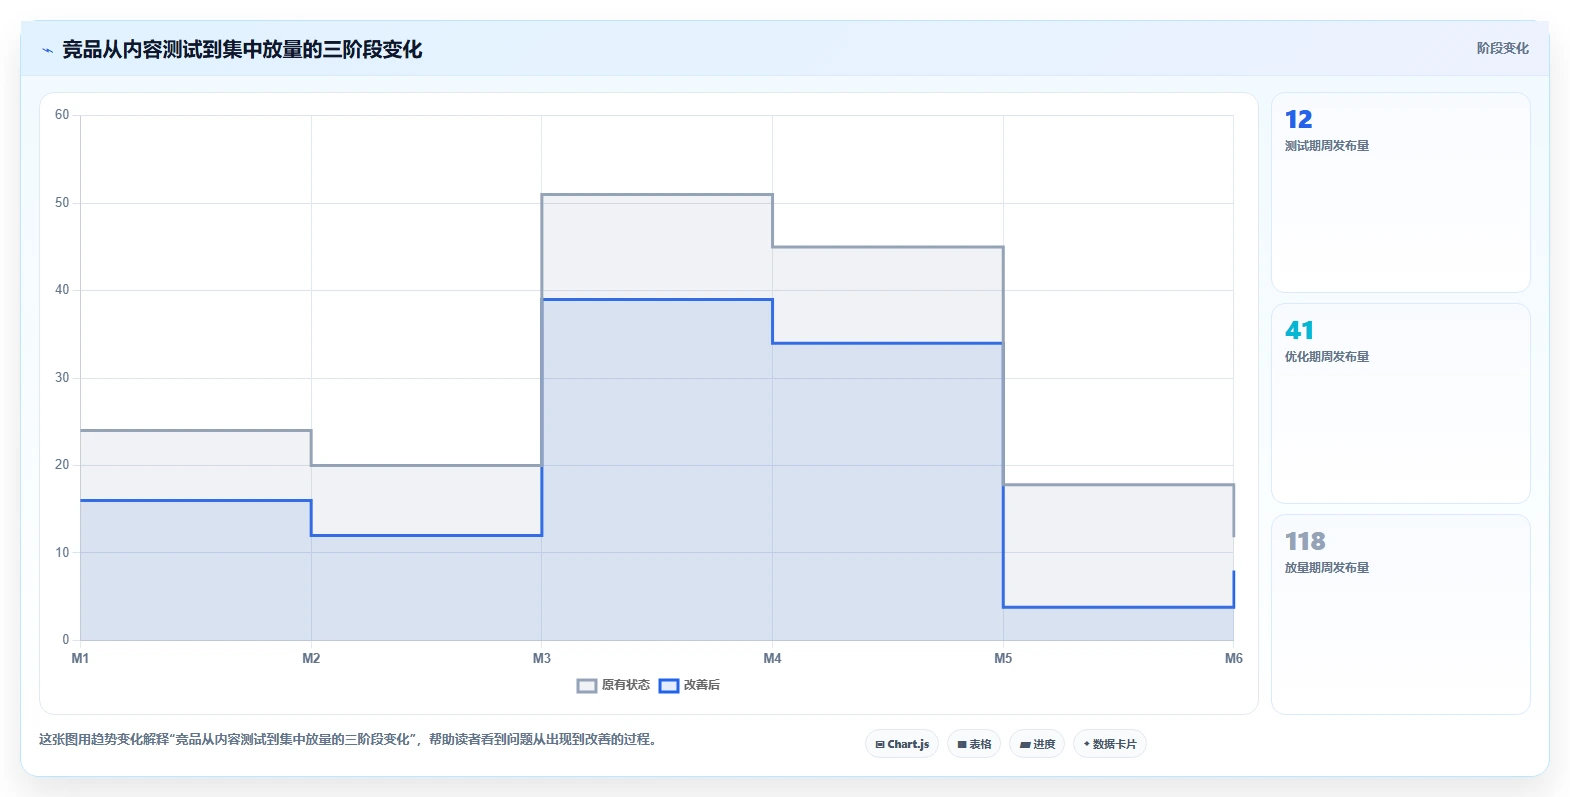Click the M5 axis label
The image size is (1570, 797).
pos(1003,658)
